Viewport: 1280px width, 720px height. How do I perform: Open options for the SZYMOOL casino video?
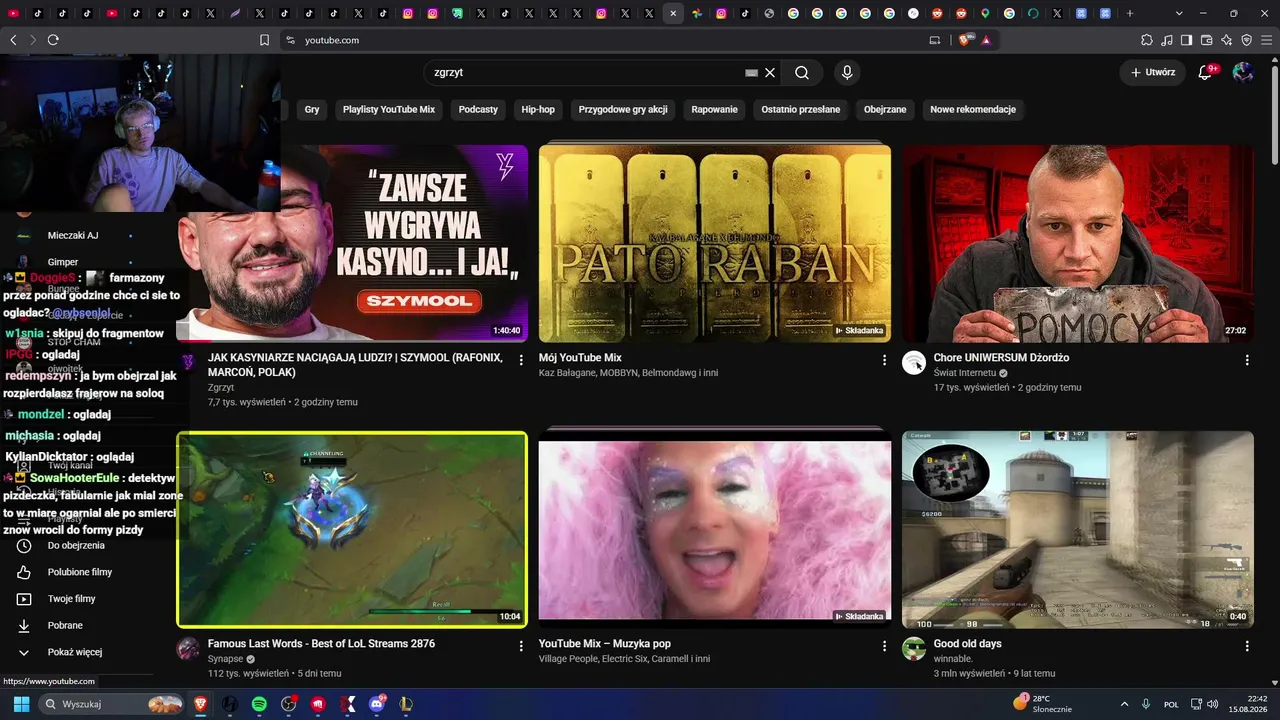[521, 360]
